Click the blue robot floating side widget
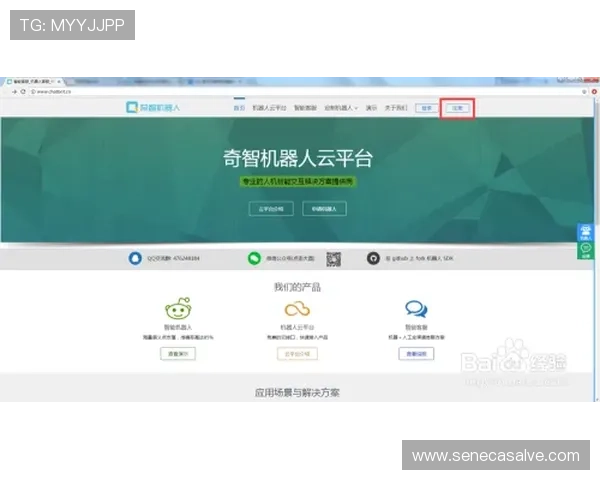600x480 pixels. pos(585,232)
